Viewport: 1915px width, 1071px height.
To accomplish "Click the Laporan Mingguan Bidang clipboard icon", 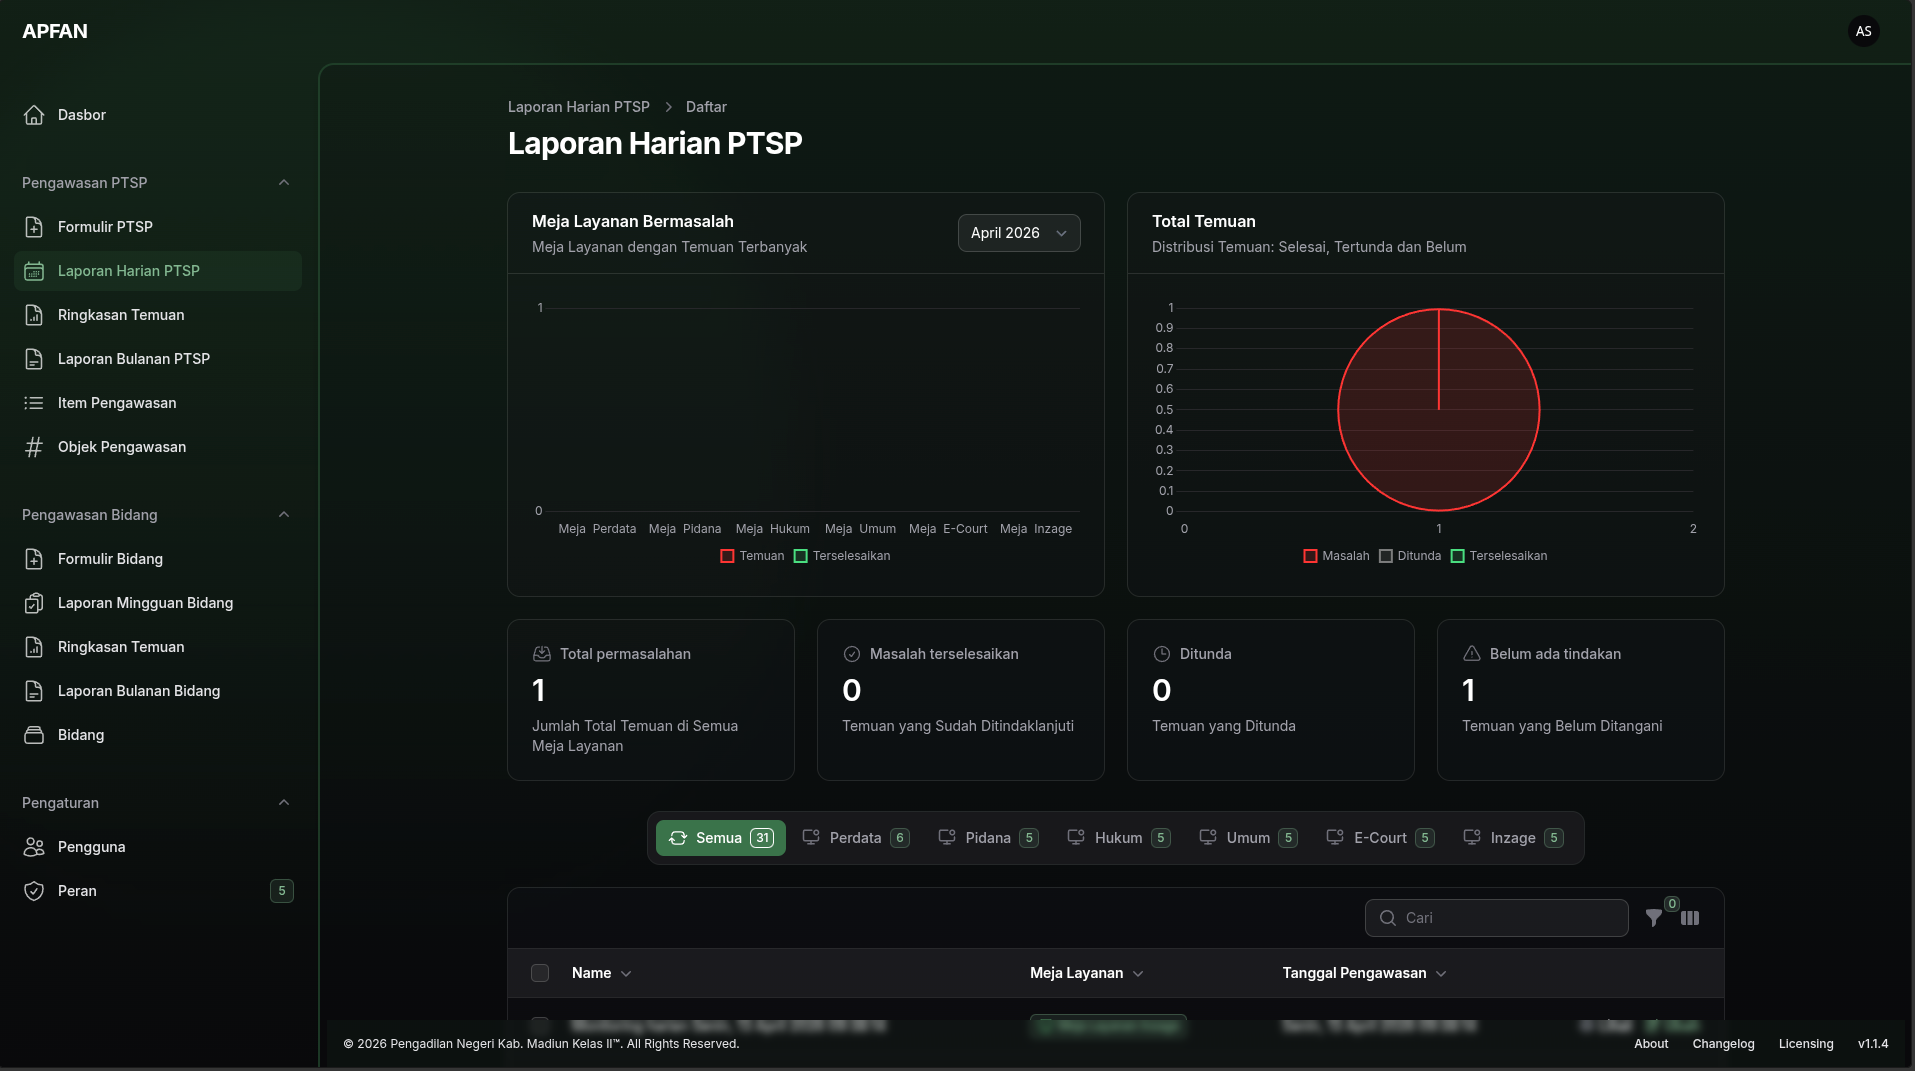I will 34,603.
